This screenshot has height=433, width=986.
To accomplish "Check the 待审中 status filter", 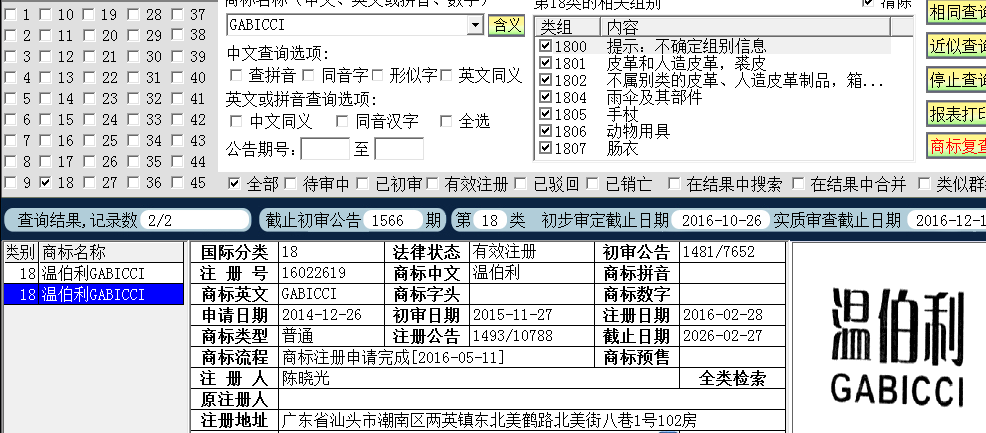I will click(290, 184).
